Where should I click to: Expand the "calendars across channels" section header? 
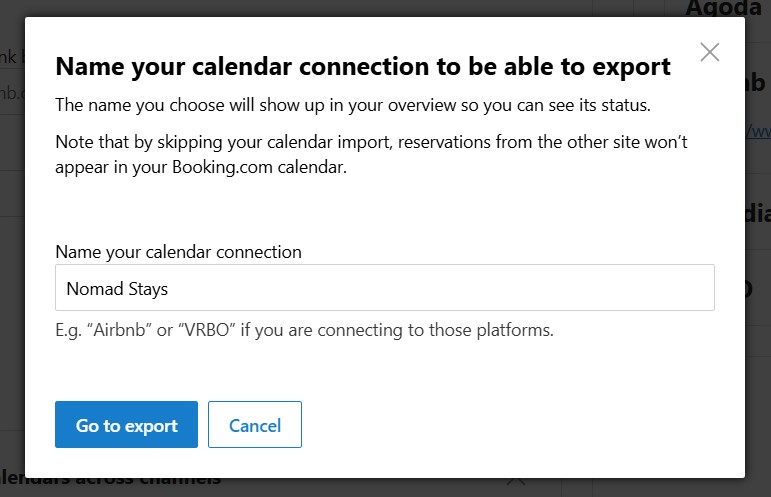(x=110, y=481)
